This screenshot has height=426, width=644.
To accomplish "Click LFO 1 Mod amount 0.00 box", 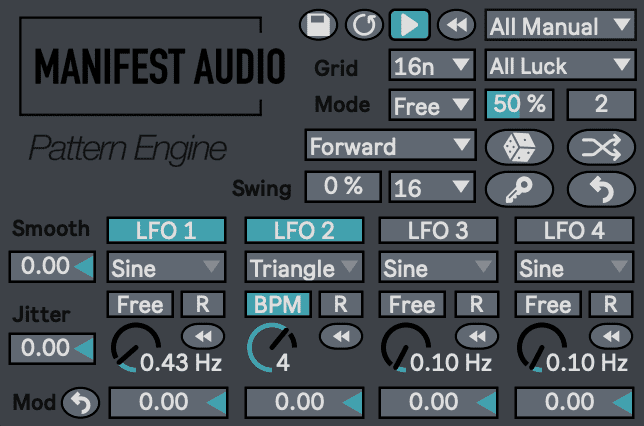I will (168, 402).
